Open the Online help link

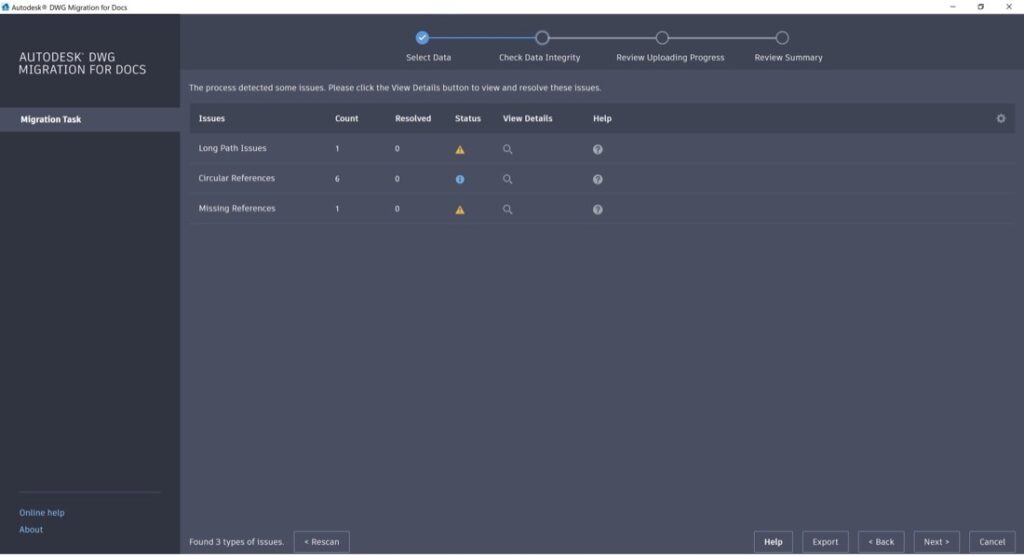(x=42, y=513)
